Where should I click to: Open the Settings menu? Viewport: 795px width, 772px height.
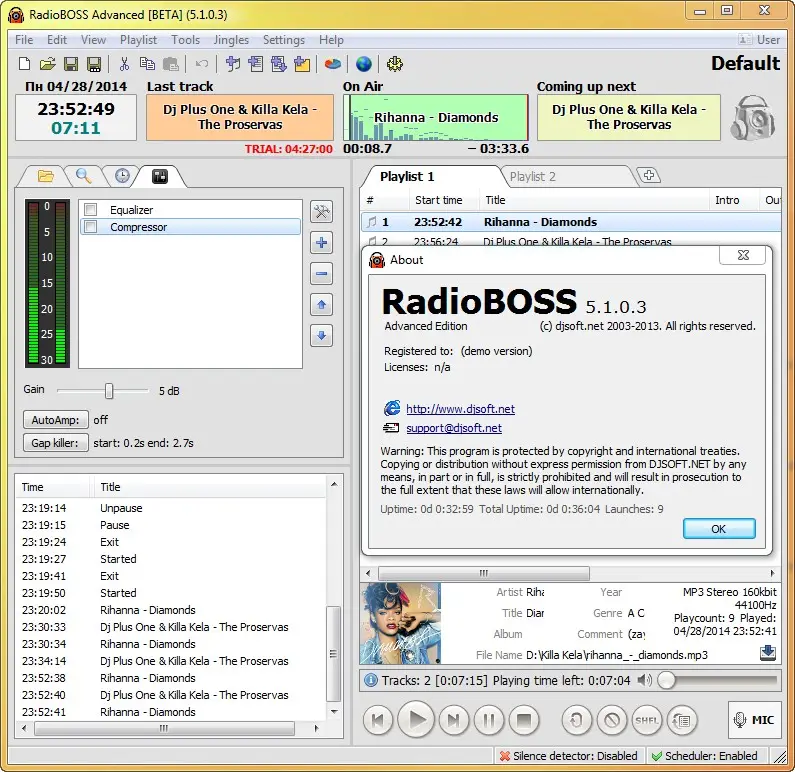point(284,40)
